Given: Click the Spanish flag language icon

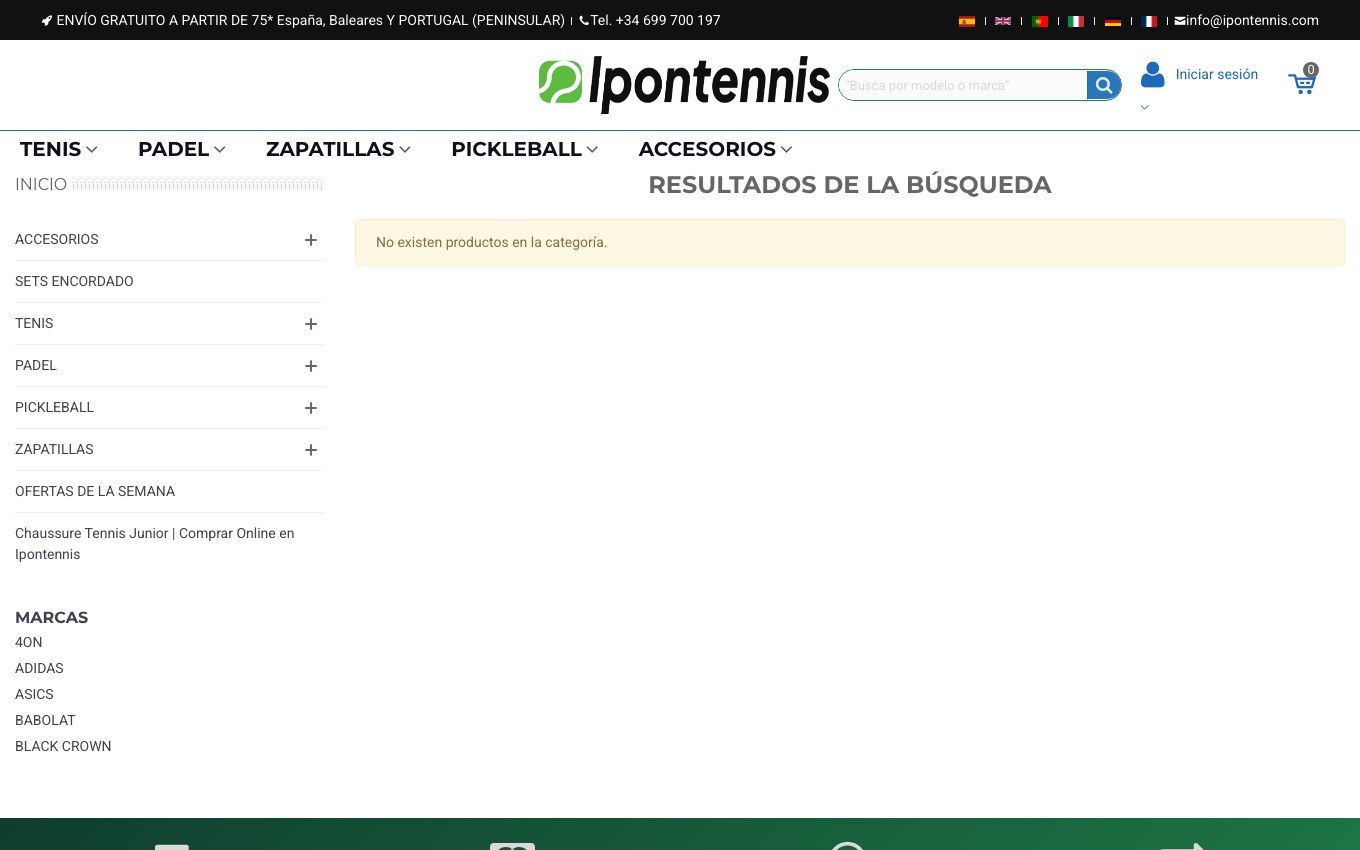Looking at the screenshot, I should [967, 21].
